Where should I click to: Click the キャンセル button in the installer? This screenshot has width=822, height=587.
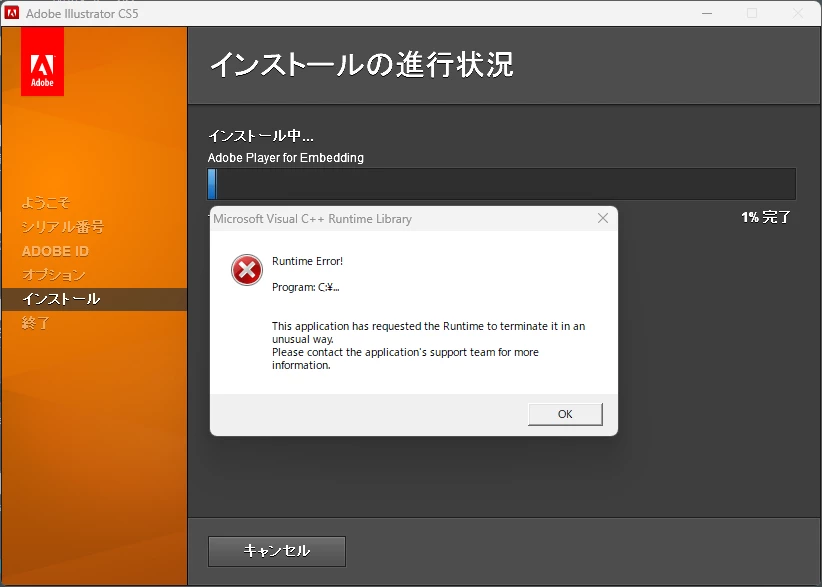coord(277,551)
